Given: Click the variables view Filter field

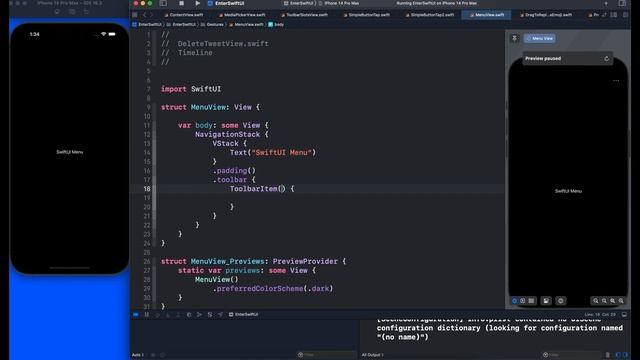Looking at the screenshot, I should coord(327,355).
